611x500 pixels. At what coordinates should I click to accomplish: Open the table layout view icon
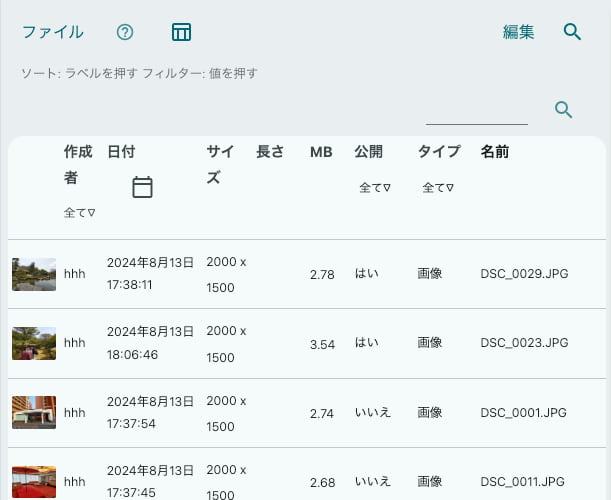181,32
